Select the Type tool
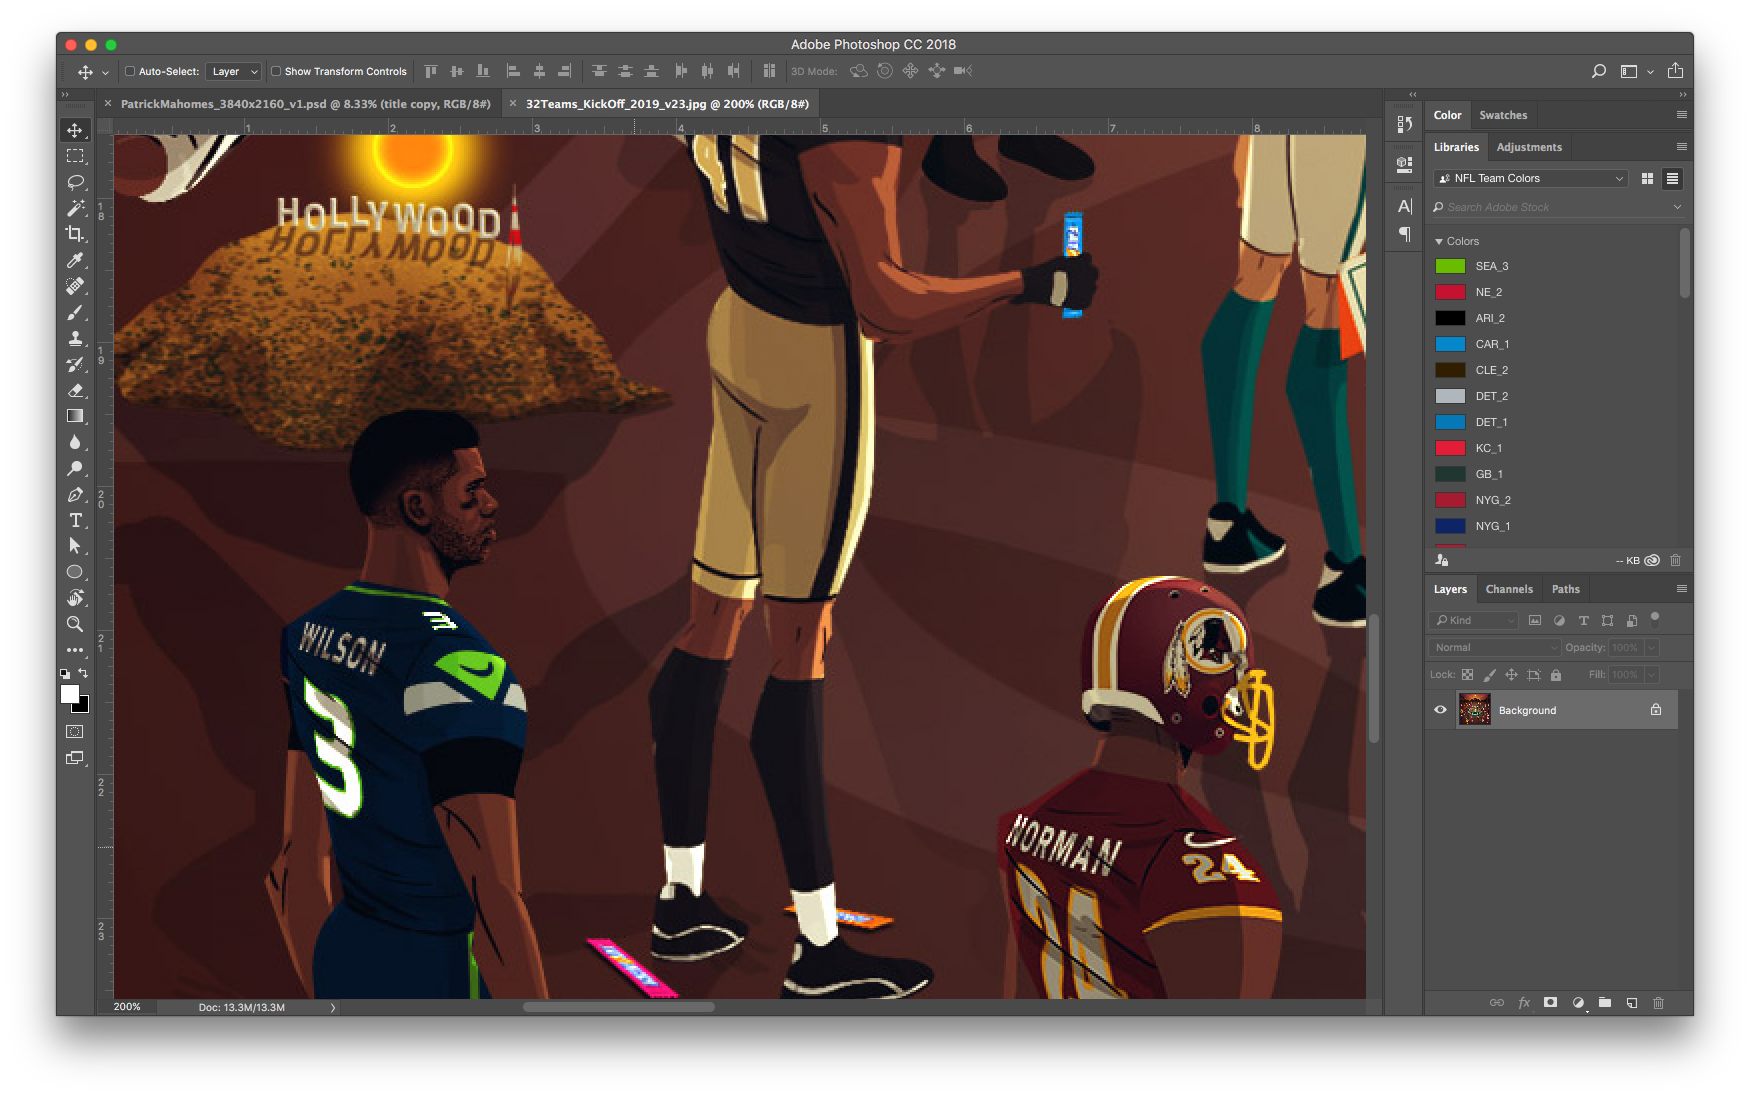This screenshot has height=1096, width=1750. pos(75,520)
